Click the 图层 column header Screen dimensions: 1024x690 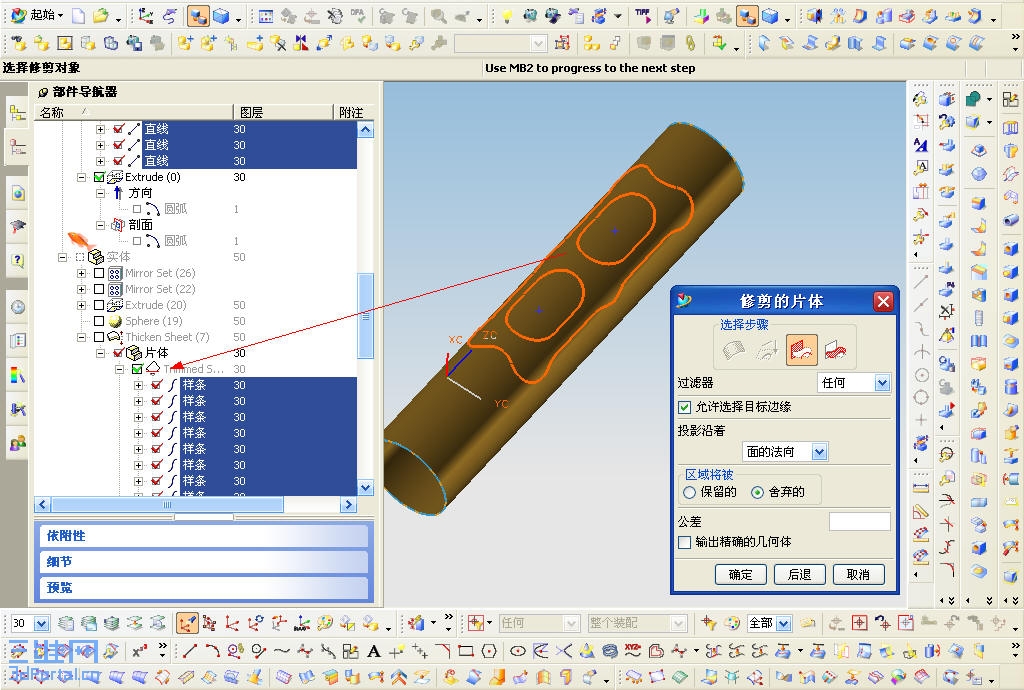[283, 112]
